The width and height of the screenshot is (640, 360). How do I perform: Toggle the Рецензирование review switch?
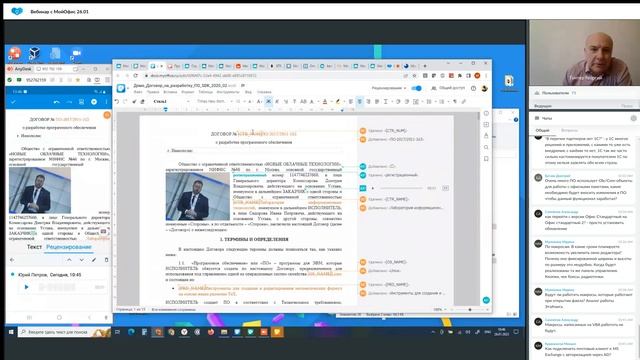tap(416, 88)
